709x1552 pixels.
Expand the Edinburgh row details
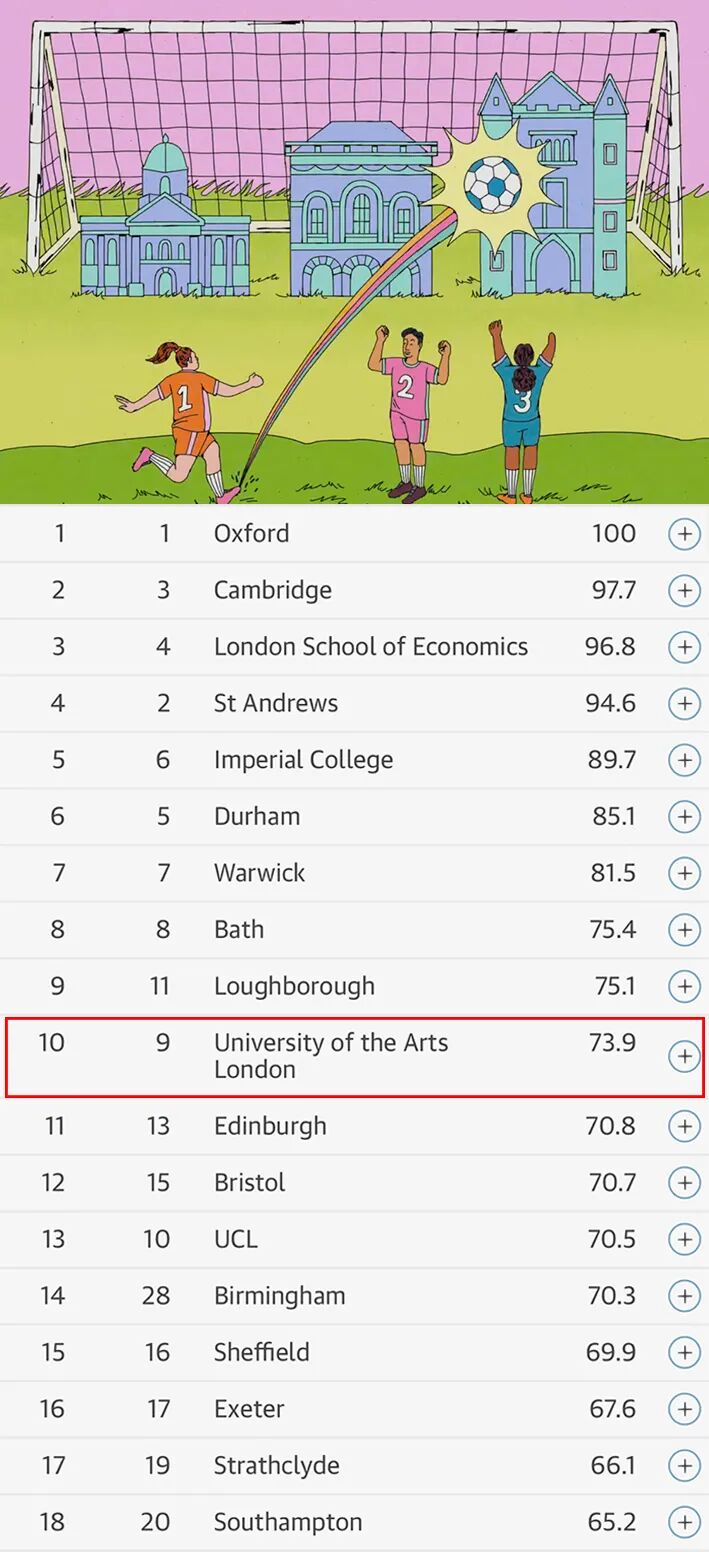pos(684,1126)
